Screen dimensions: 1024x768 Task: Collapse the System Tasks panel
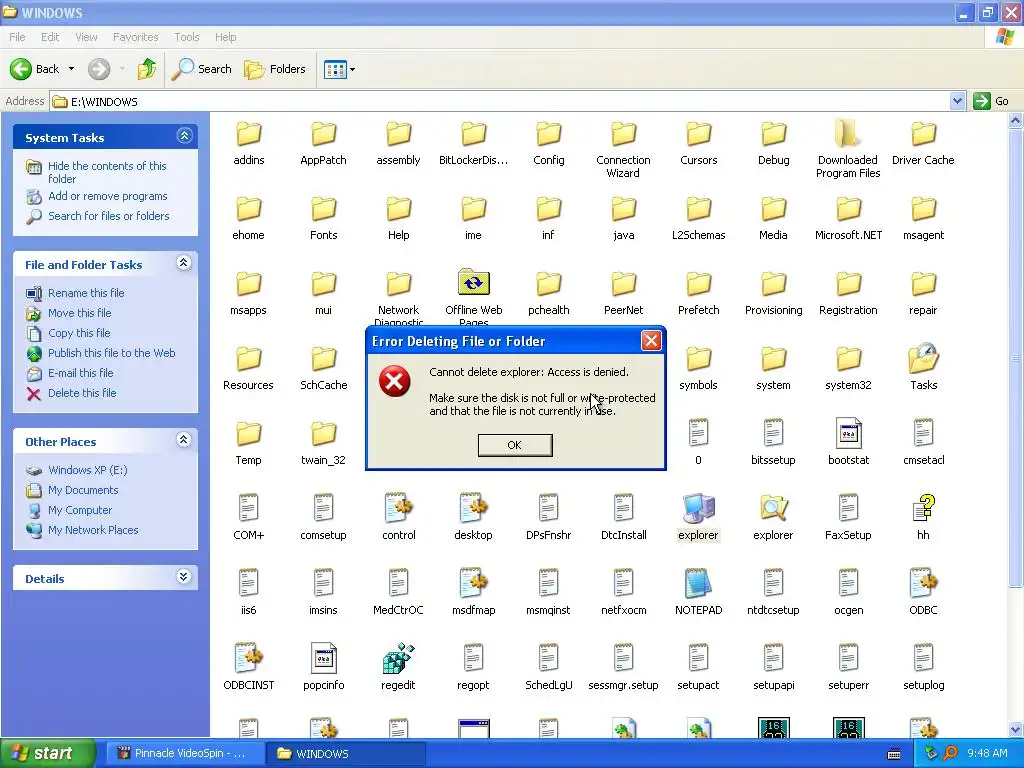[x=184, y=136]
